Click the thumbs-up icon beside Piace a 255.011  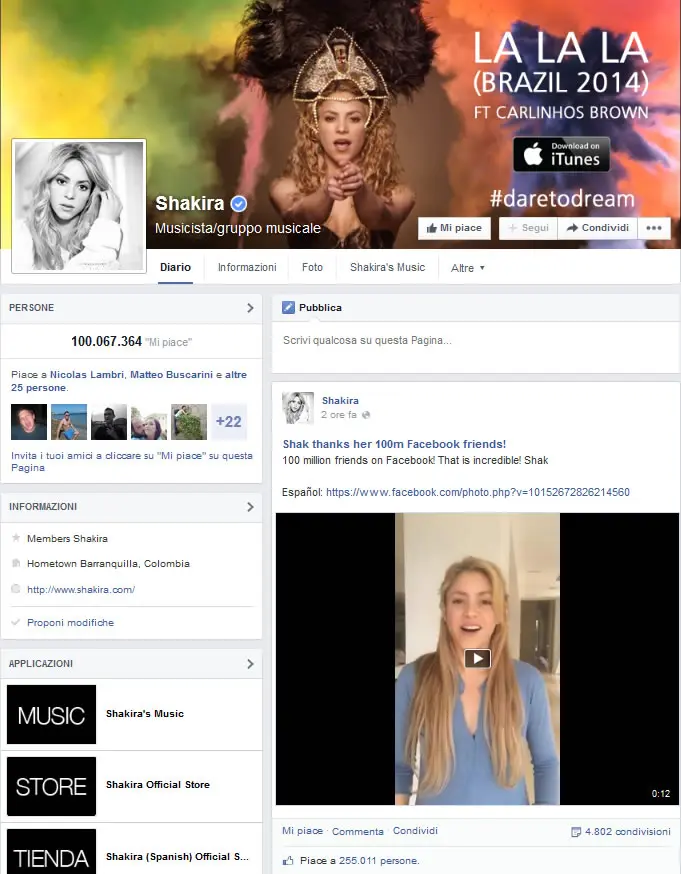tap(288, 861)
